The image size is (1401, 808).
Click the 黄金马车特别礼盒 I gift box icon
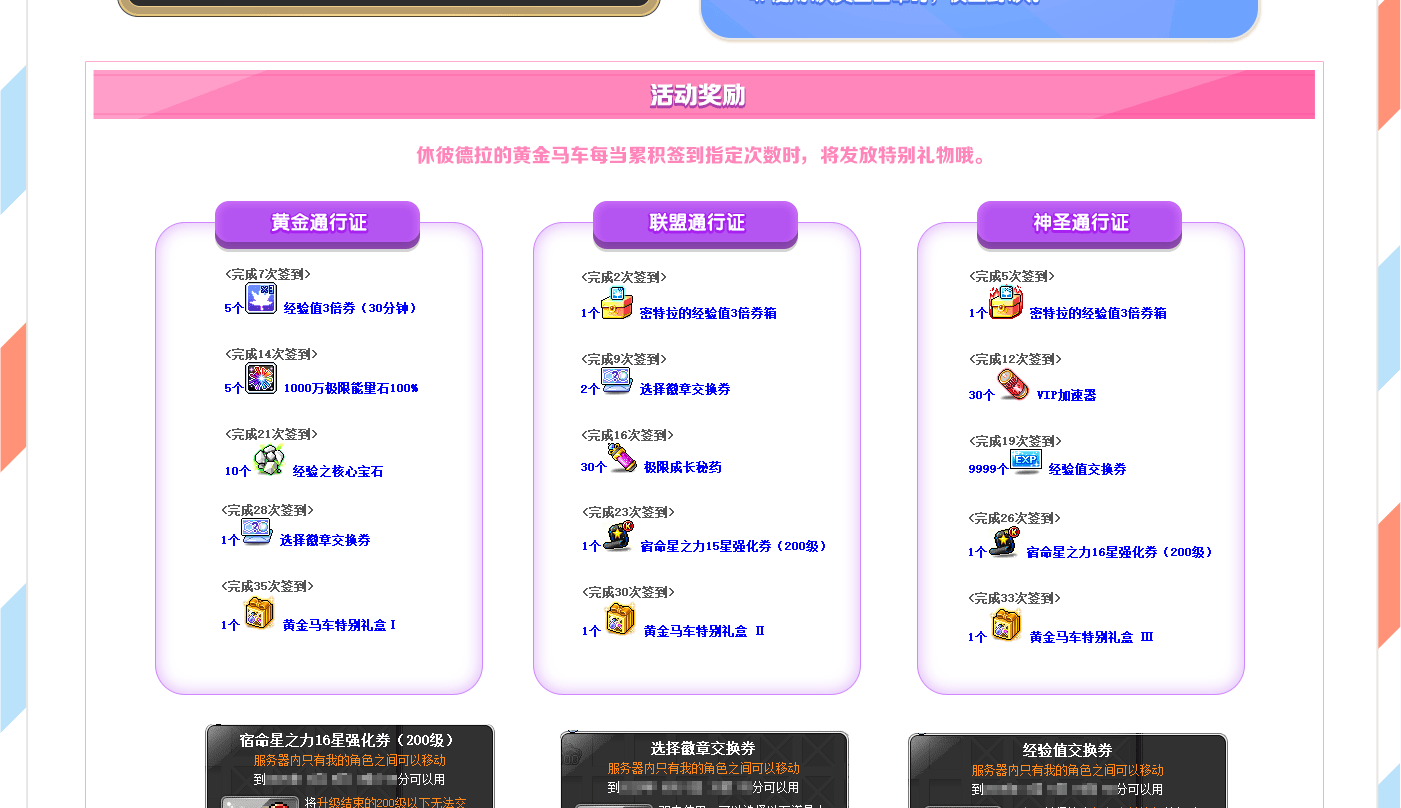pos(259,613)
